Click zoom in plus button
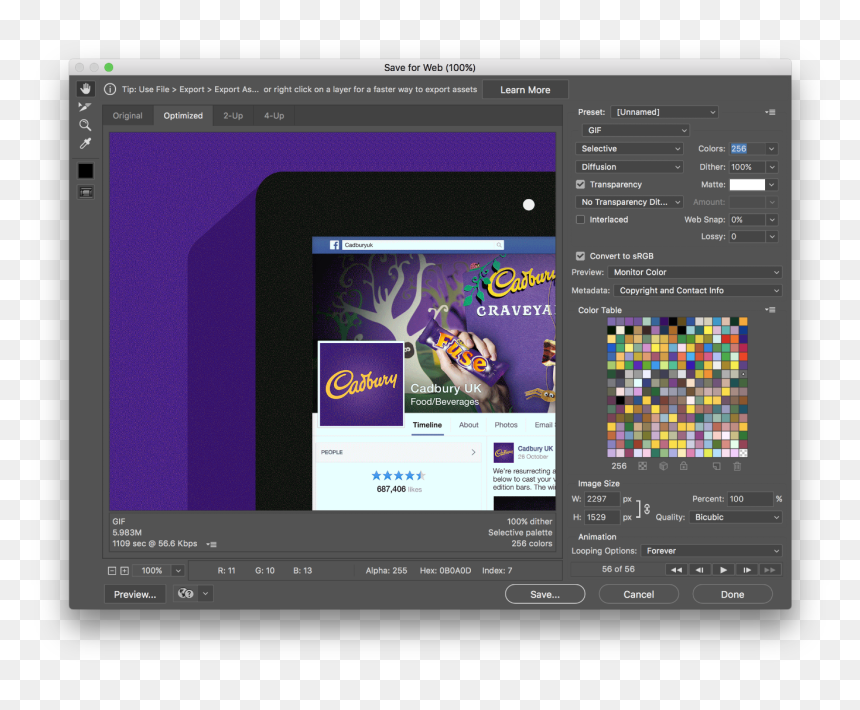Image resolution: width=860 pixels, height=710 pixels. tap(125, 571)
